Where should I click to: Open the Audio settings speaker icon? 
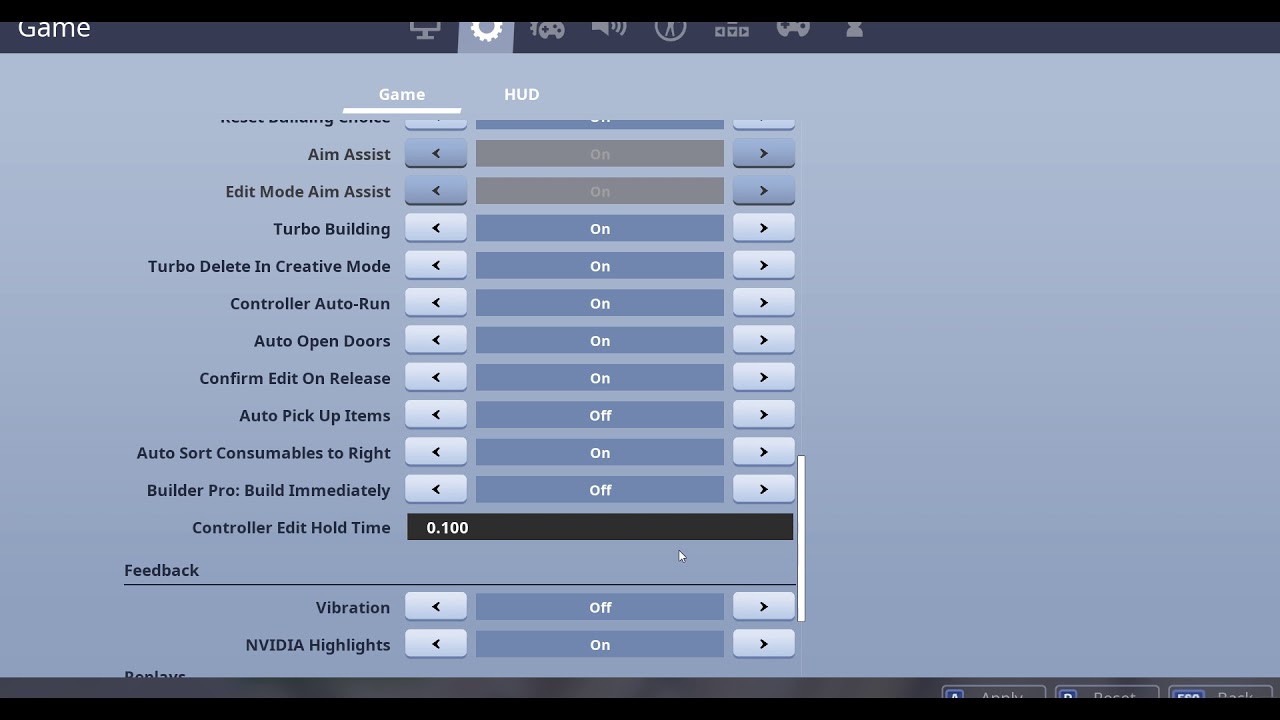(609, 27)
